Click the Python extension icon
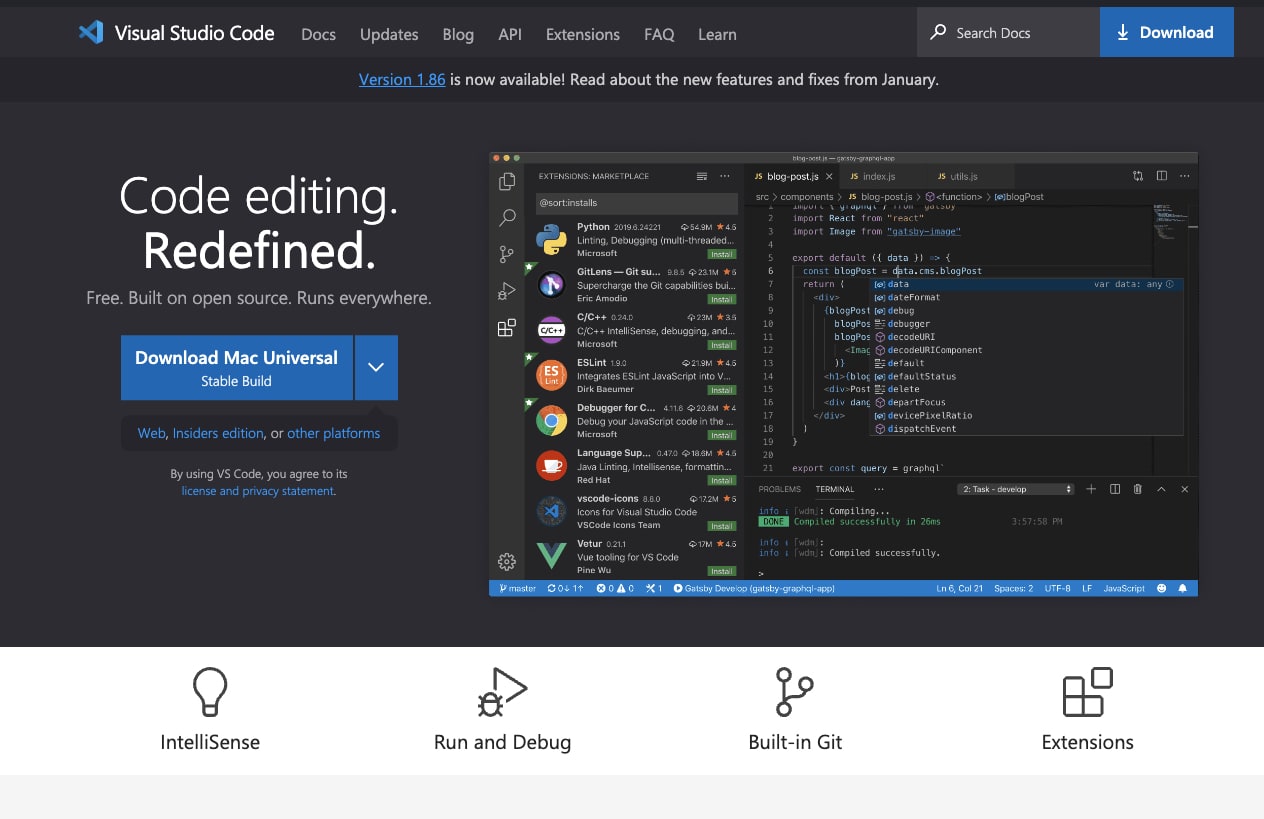1264x819 pixels. pyautogui.click(x=551, y=240)
